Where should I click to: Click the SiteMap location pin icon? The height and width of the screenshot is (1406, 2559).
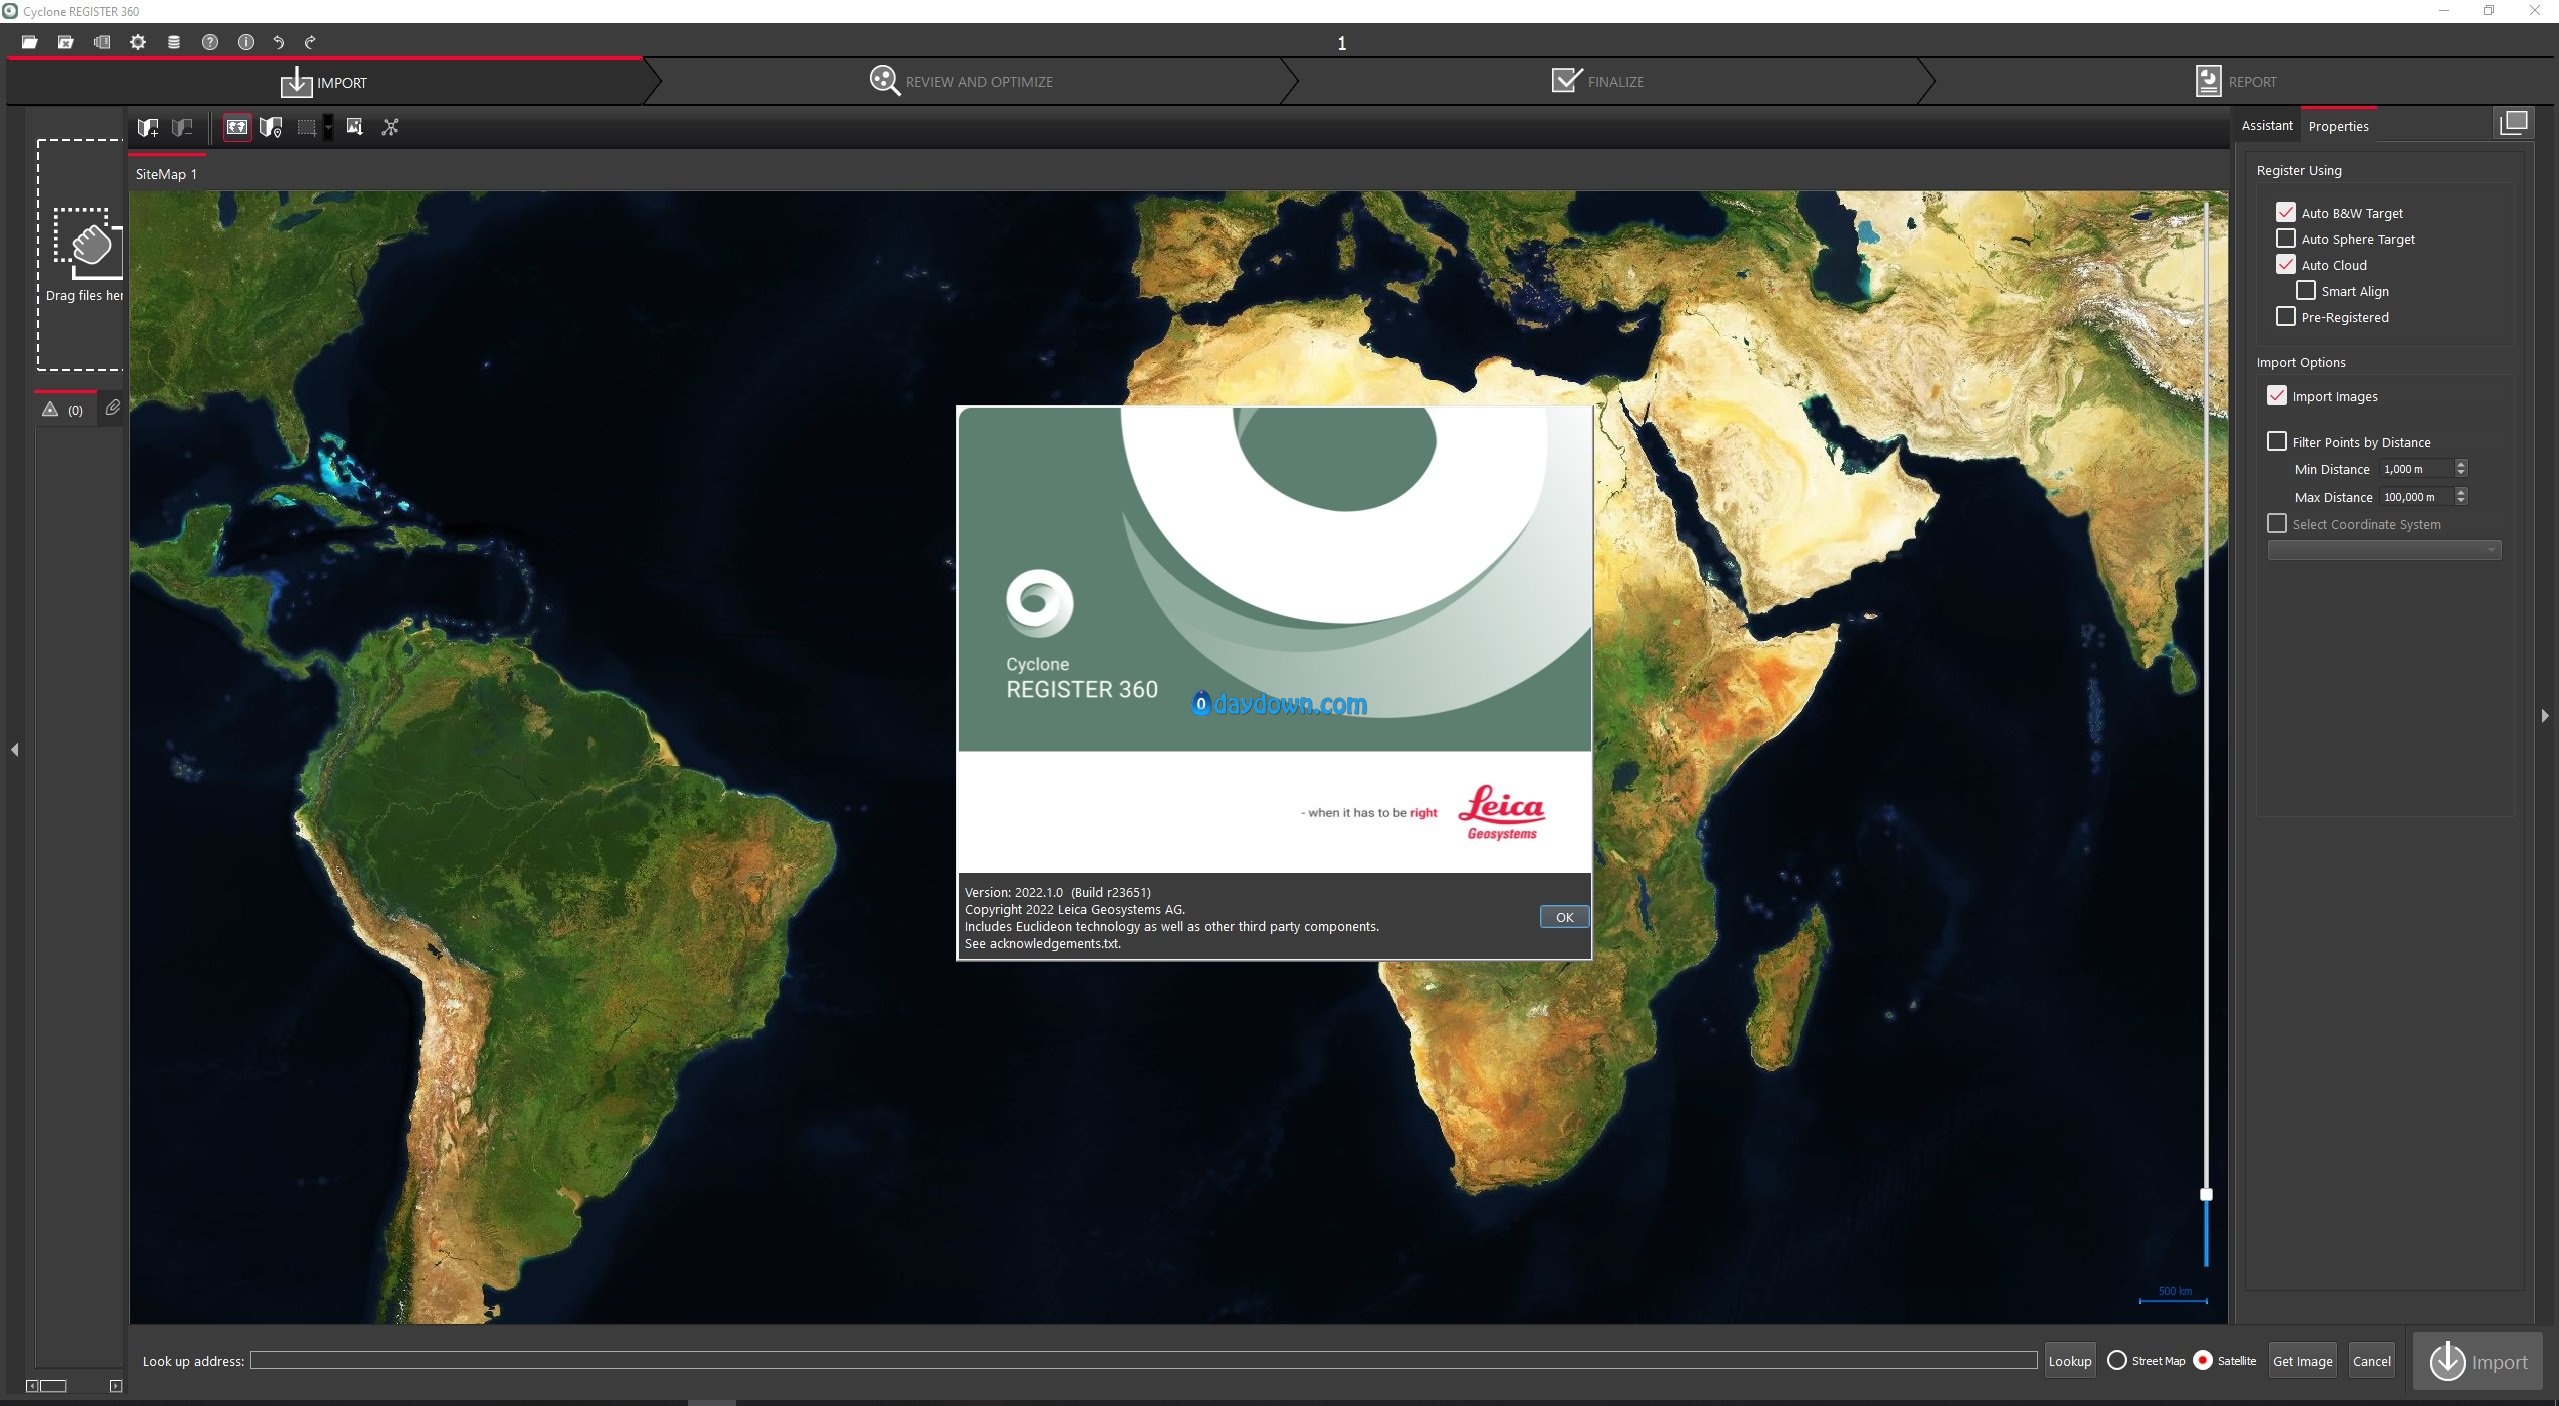tap(271, 127)
